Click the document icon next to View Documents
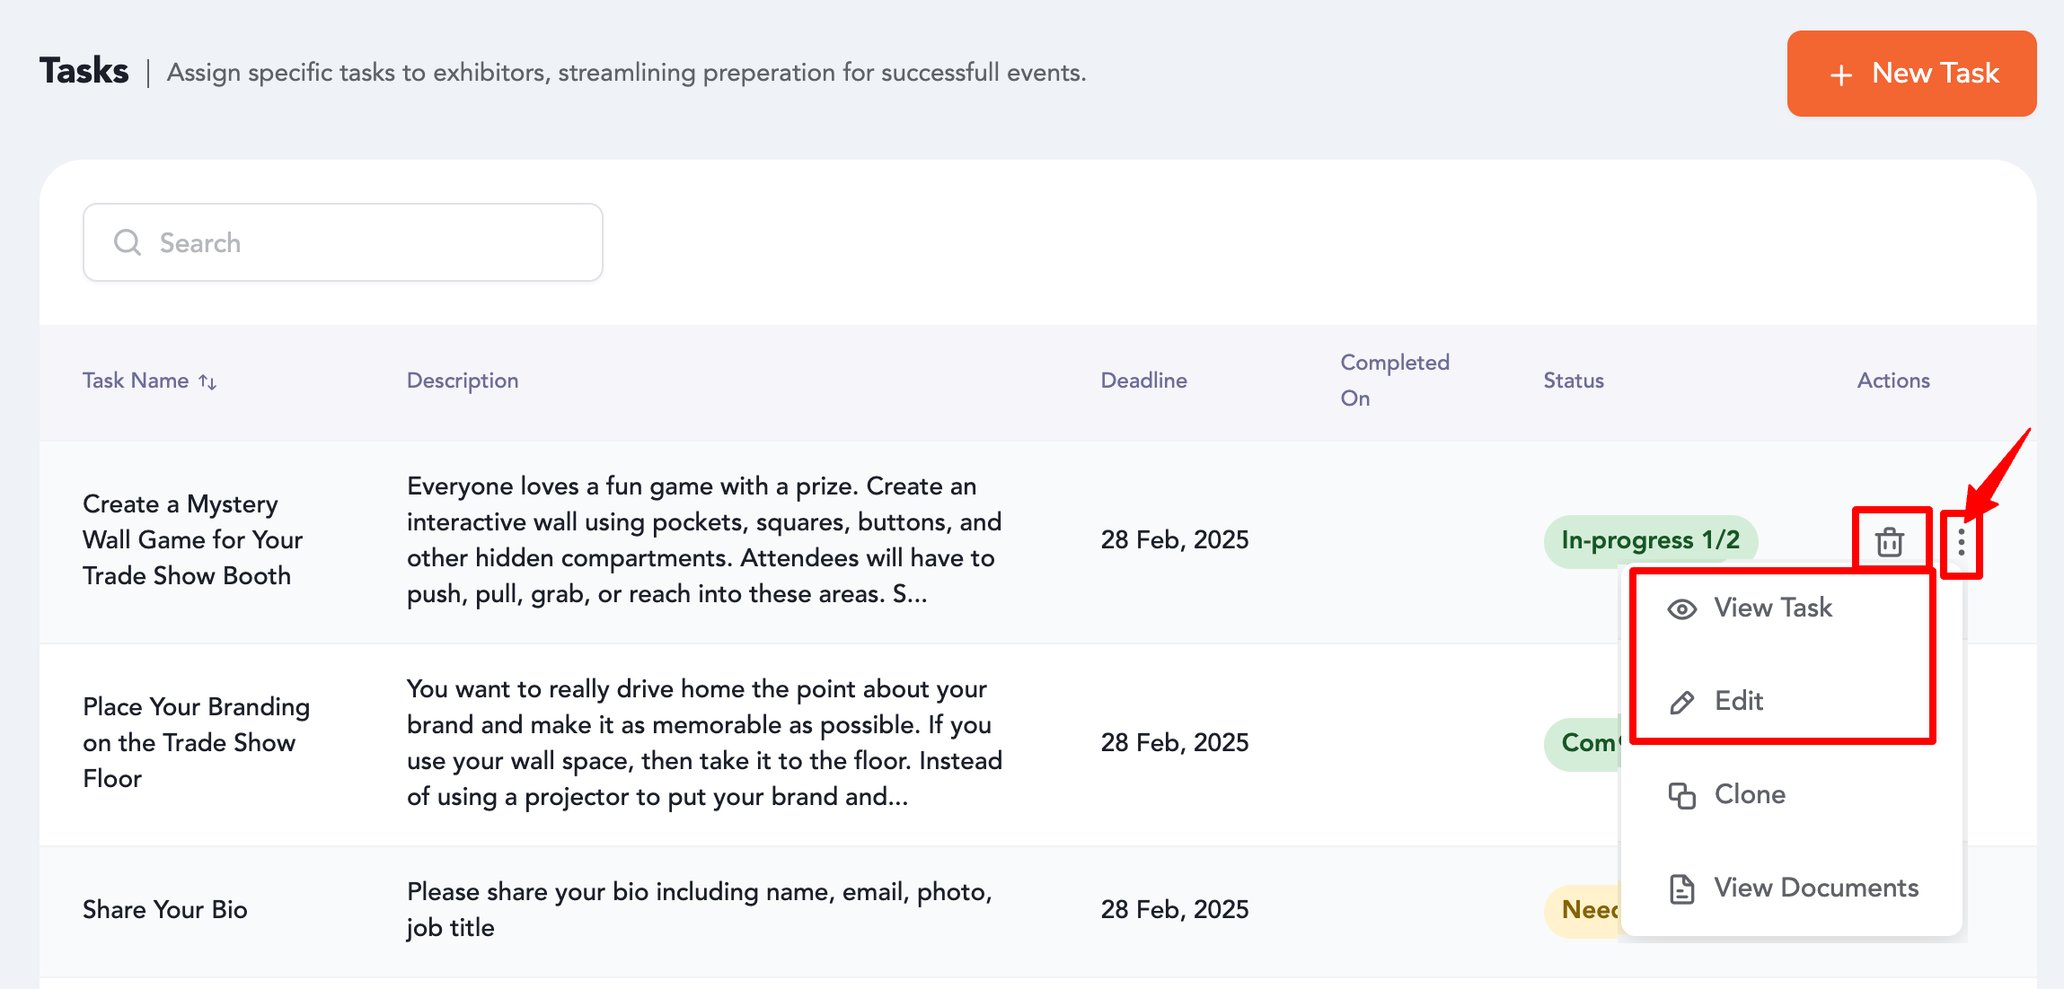 click(1683, 887)
